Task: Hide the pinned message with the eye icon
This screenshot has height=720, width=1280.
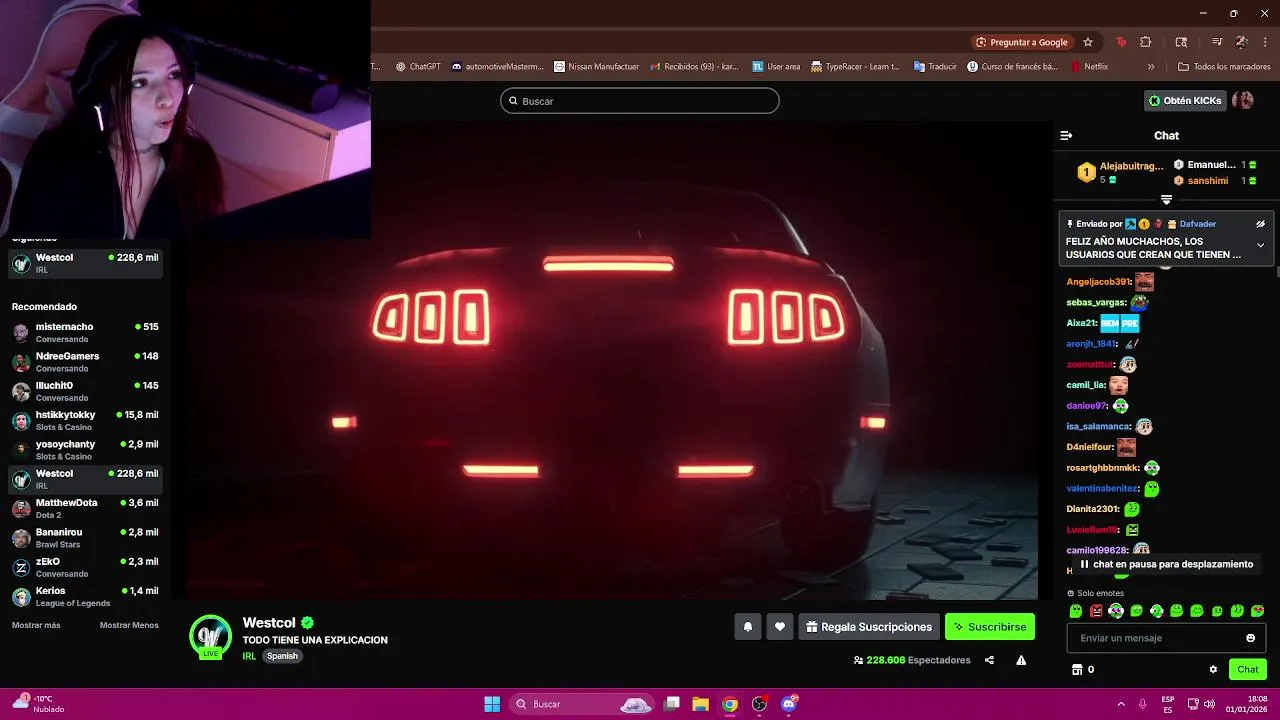Action: point(1260,224)
